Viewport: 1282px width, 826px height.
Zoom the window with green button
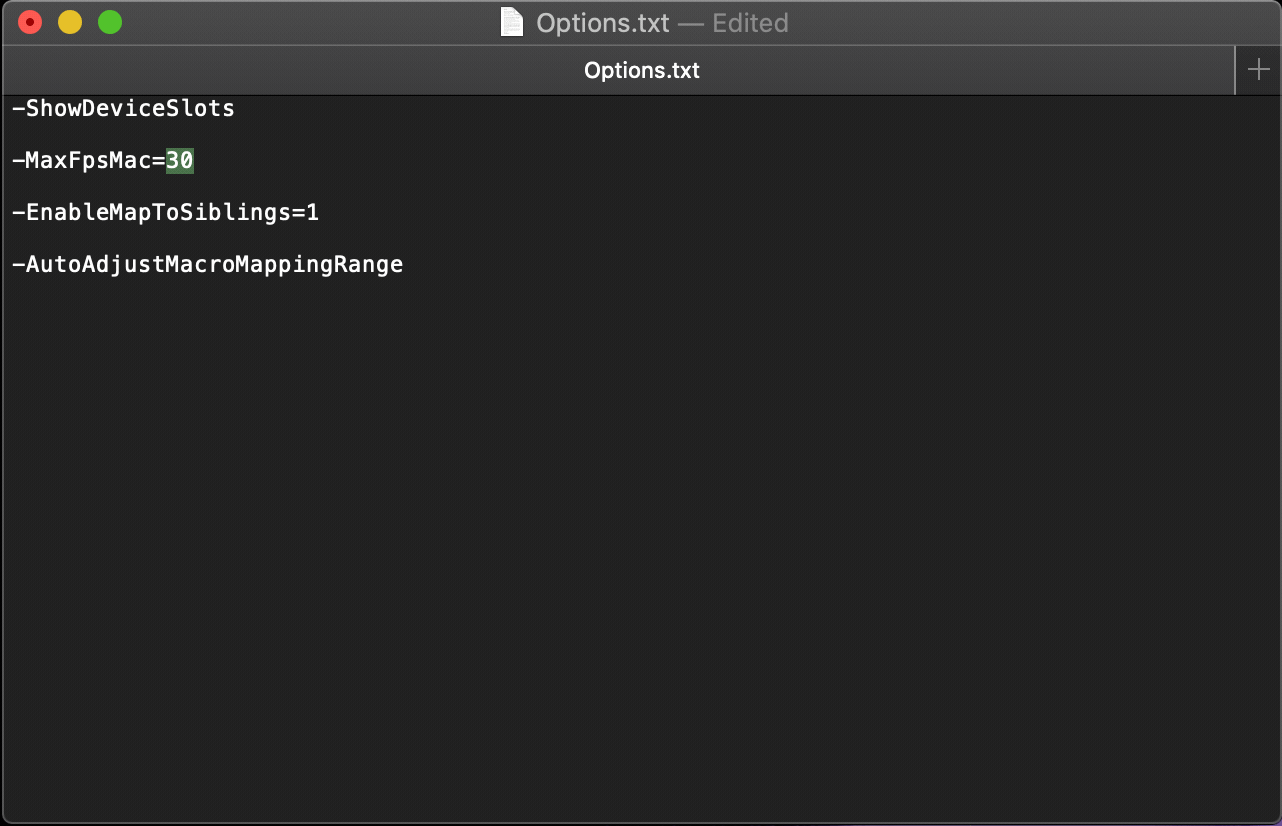(x=110, y=22)
